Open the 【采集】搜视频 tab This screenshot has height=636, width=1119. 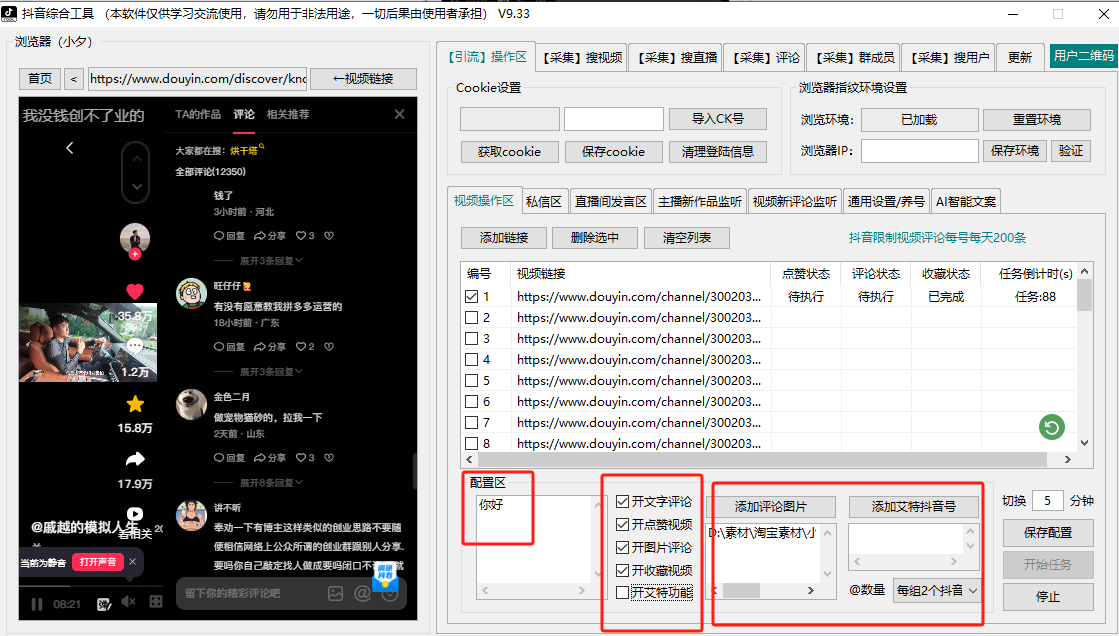(583, 58)
